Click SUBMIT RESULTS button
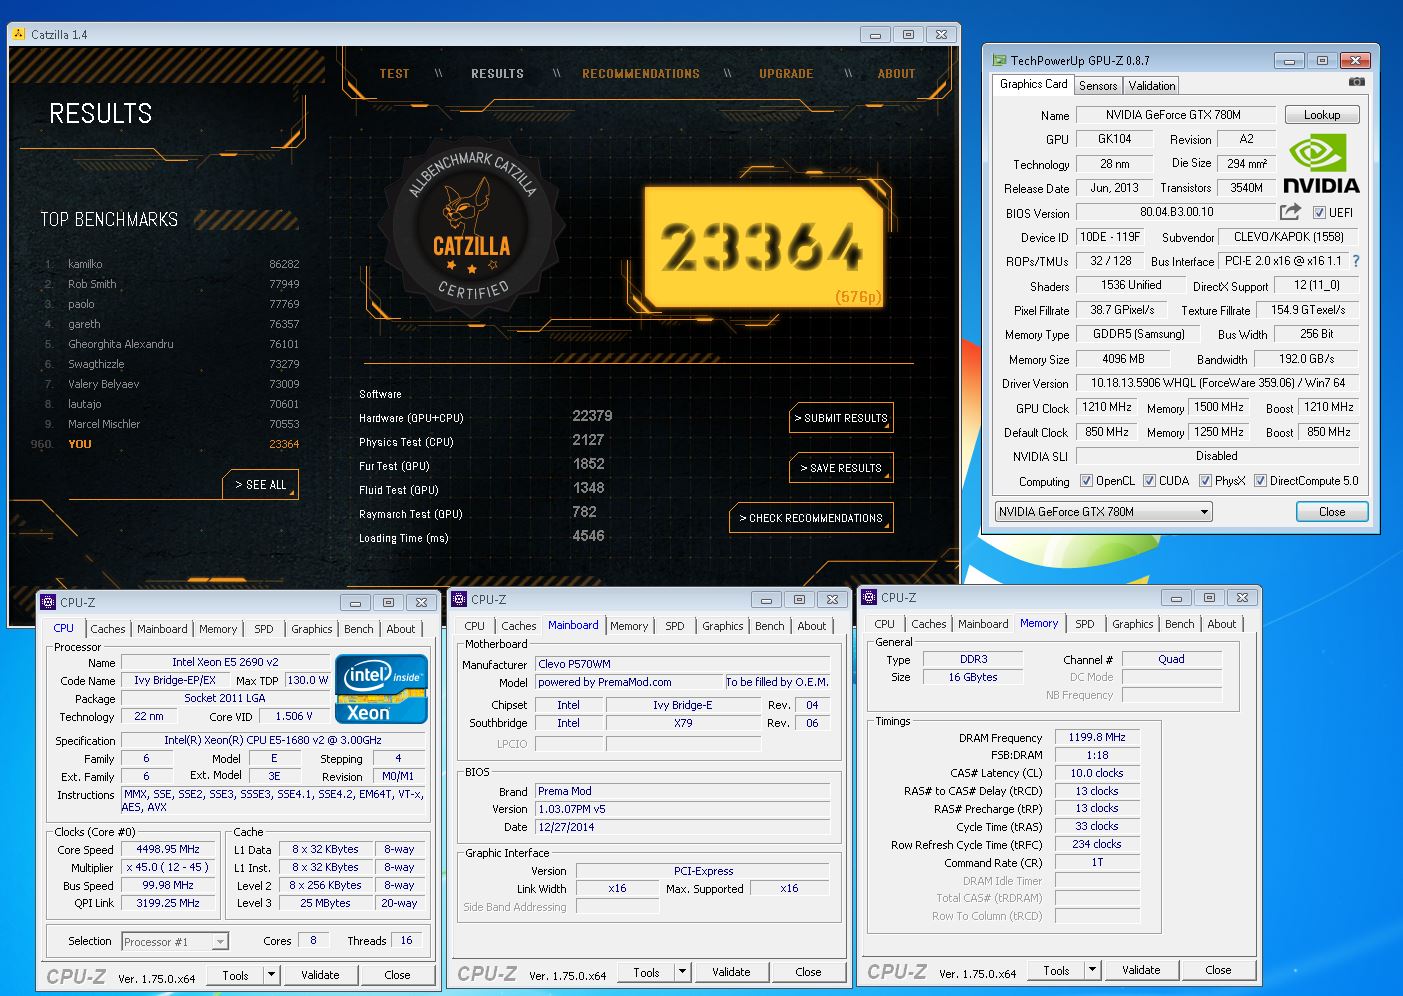Viewport: 1403px width, 996px height. pos(841,418)
